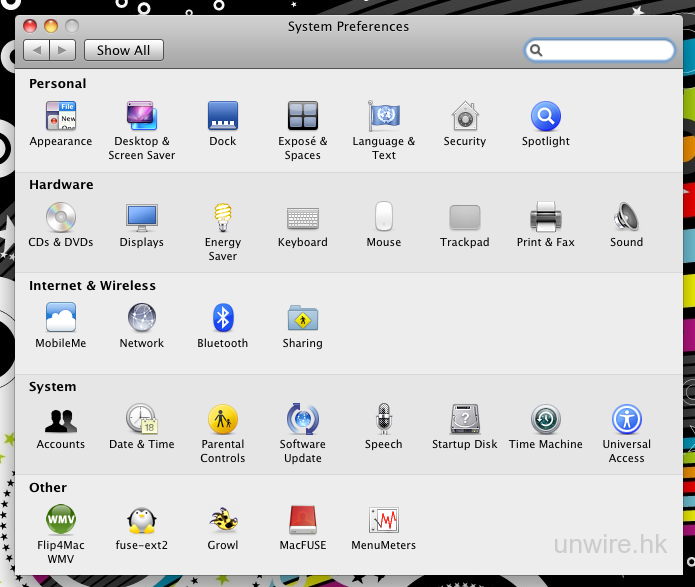695x587 pixels.
Task: Click the search field in toolbar
Action: [x=608, y=50]
